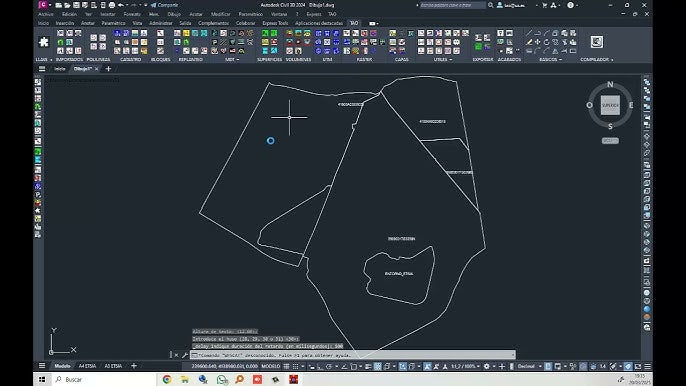Open the coordinate system menu below ViewCube

point(610,141)
